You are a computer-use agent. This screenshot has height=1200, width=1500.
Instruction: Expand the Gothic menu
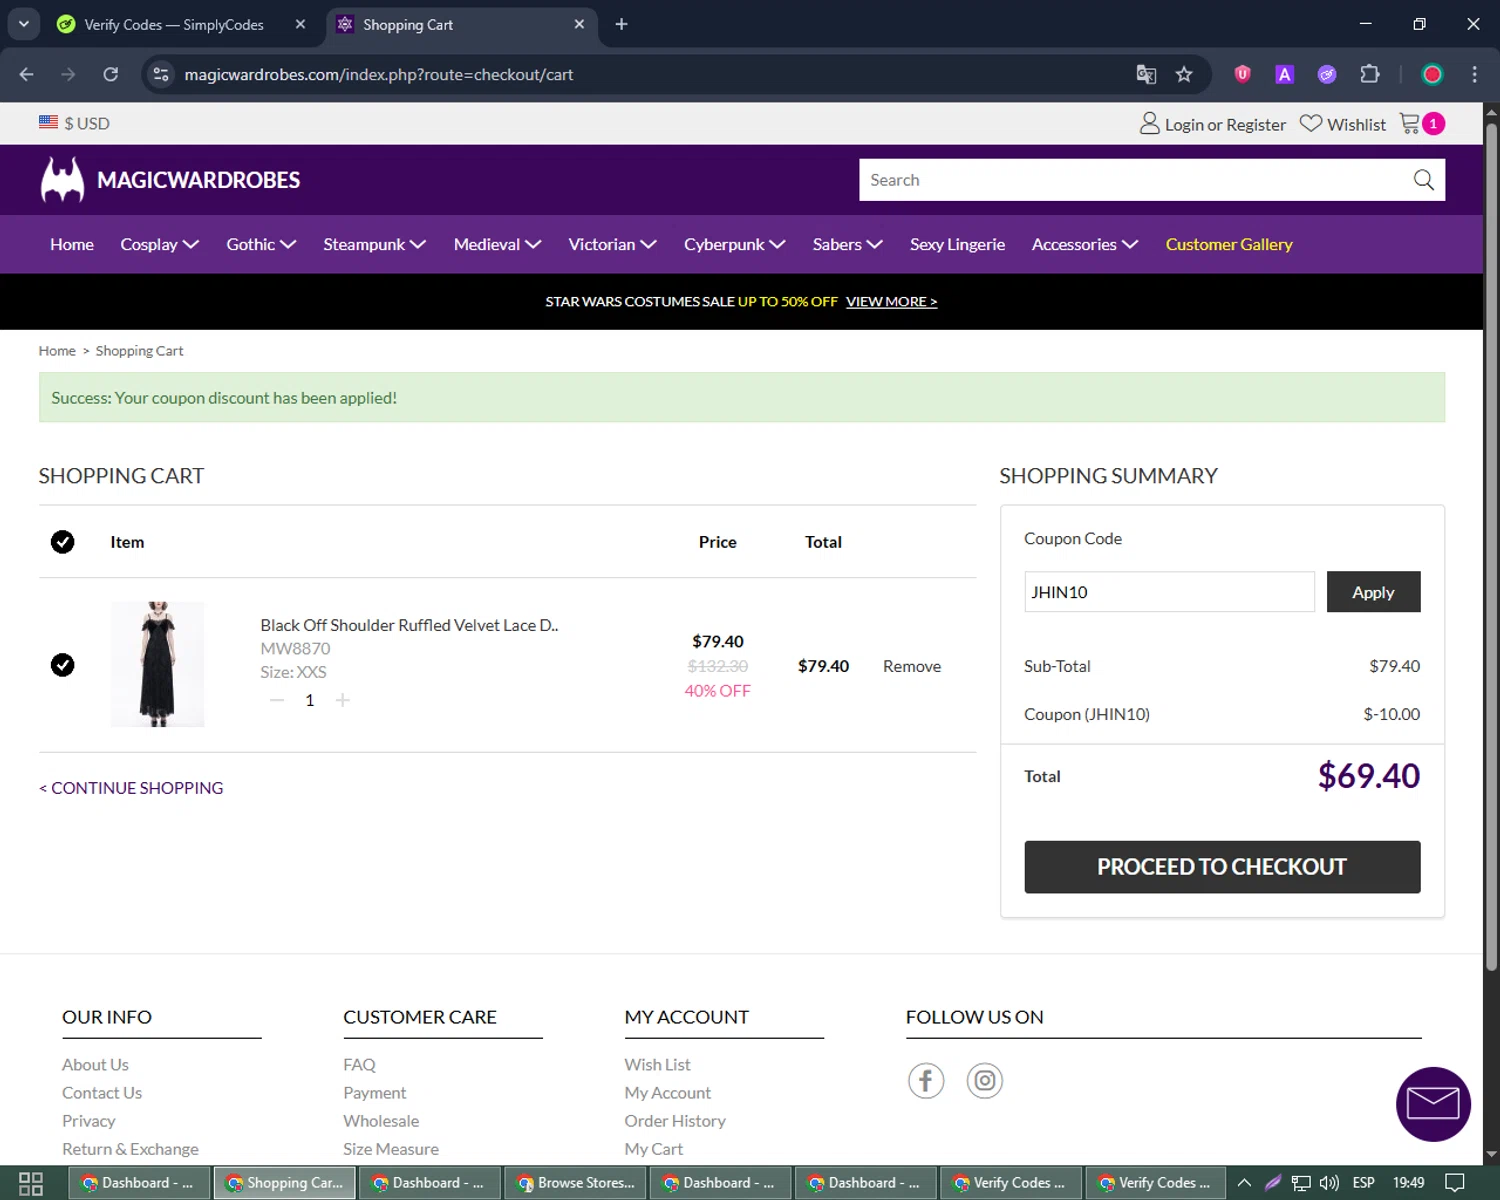click(x=261, y=244)
